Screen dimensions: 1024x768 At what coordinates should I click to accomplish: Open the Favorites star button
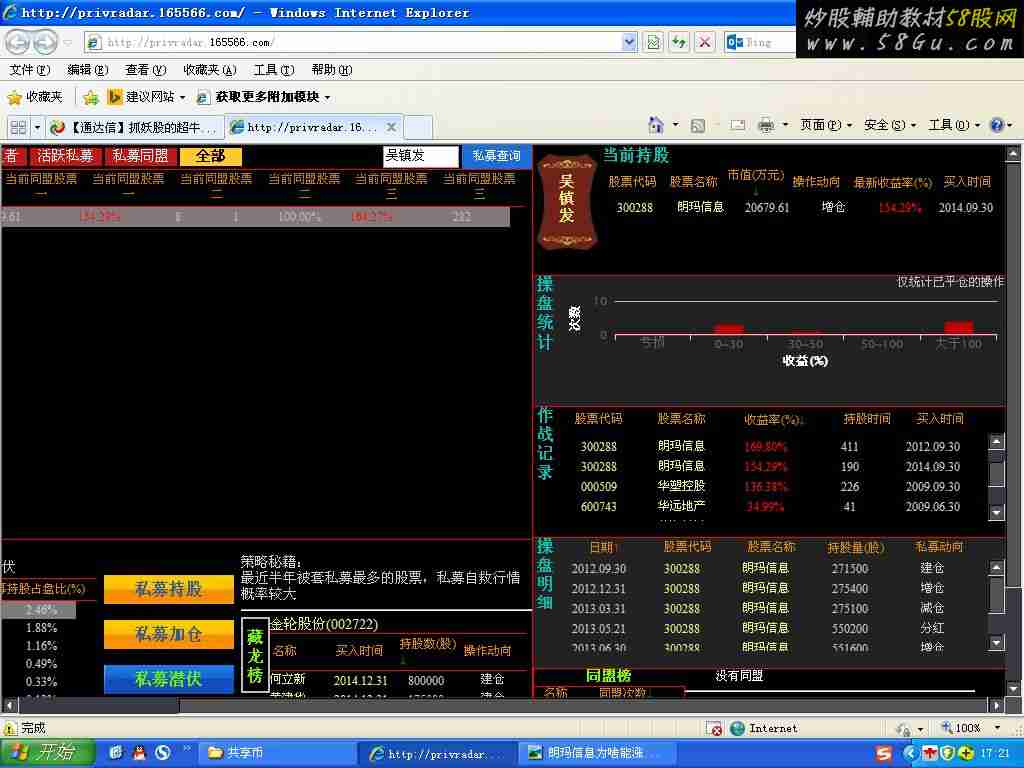[x=35, y=97]
